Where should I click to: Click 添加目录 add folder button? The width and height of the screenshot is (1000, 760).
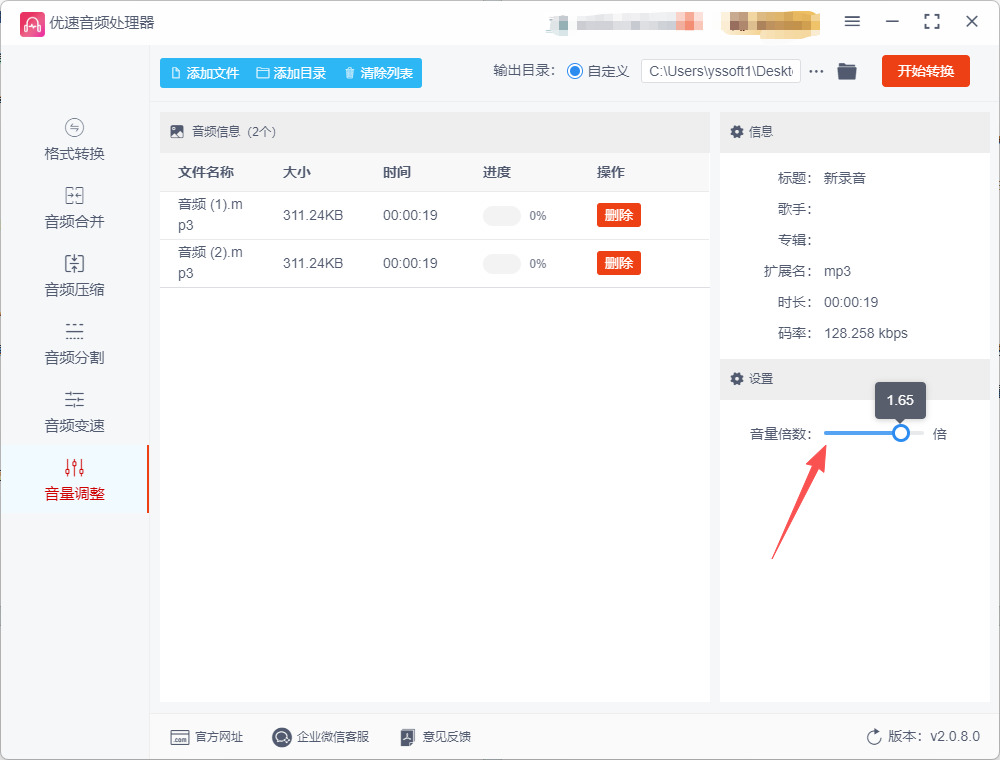(x=291, y=73)
